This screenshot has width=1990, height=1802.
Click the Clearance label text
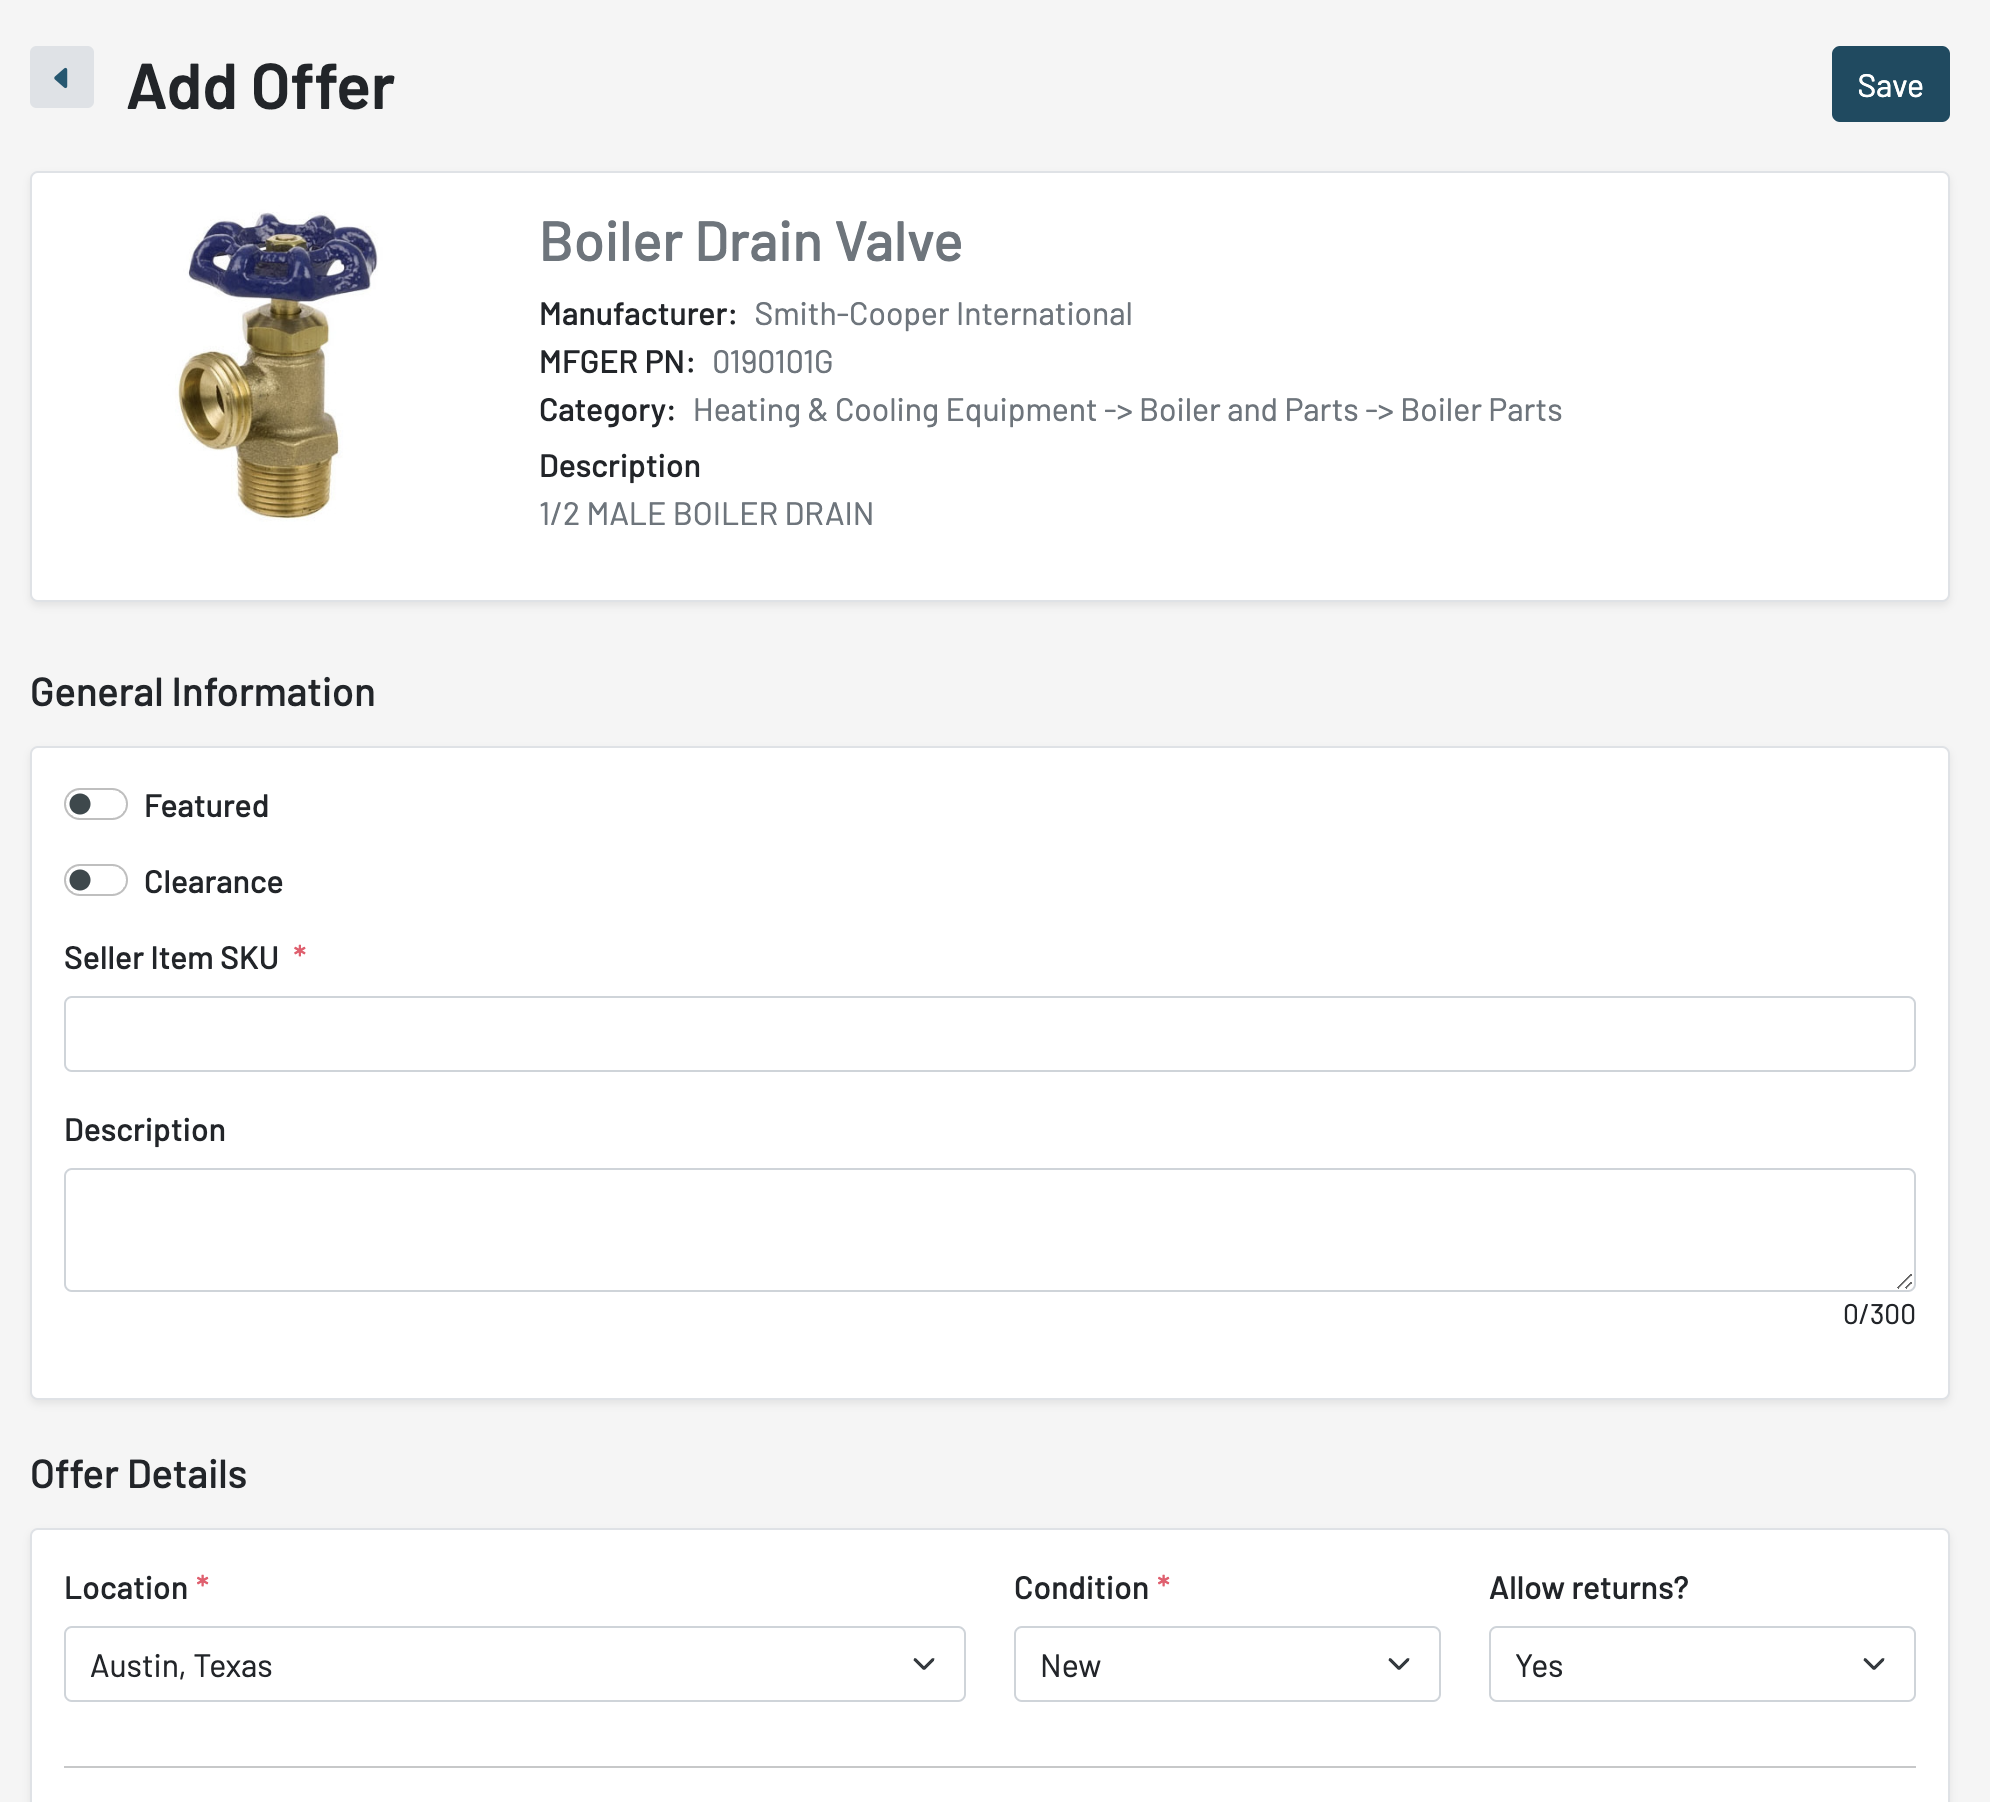click(213, 882)
